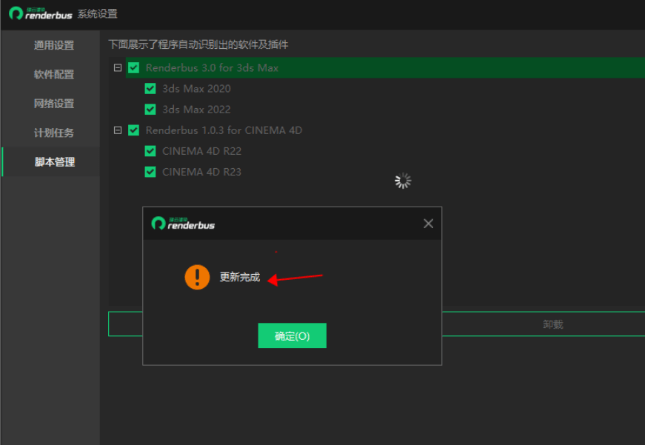Image resolution: width=646 pixels, height=445 pixels.
Task: Go to the 计划任务 tab
Action: (54, 133)
